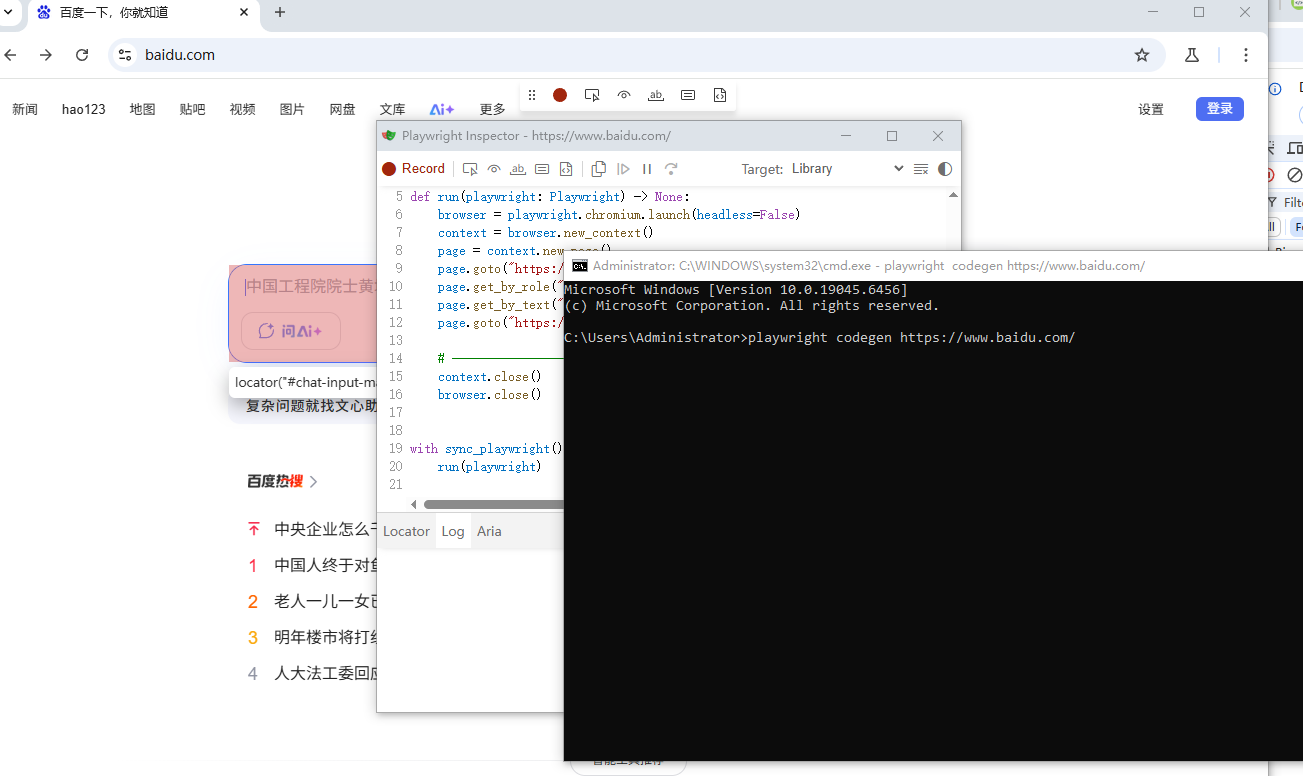The height and width of the screenshot is (776, 1303).
Task: Open the 地图 link on Baidu
Action: [142, 109]
